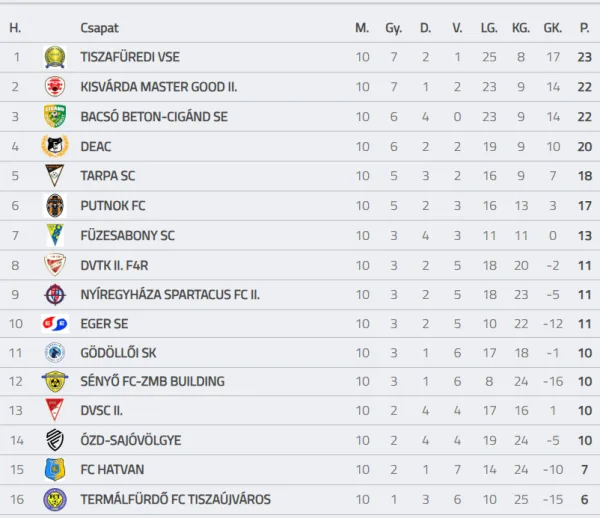Select the Ózd-Sajóvölgye team name

[131, 440]
